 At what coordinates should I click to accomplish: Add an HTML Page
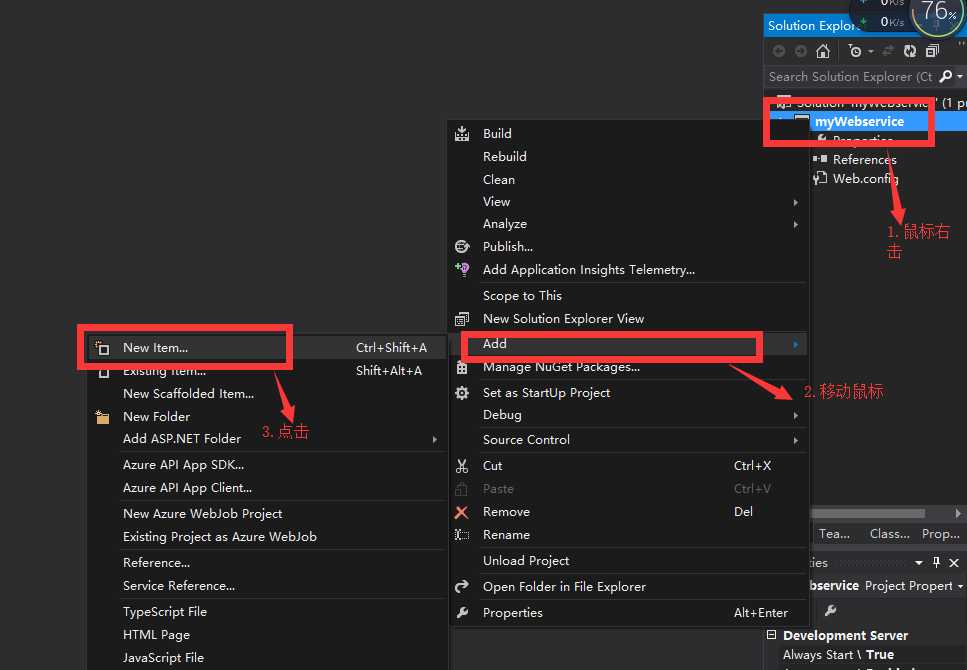click(156, 635)
